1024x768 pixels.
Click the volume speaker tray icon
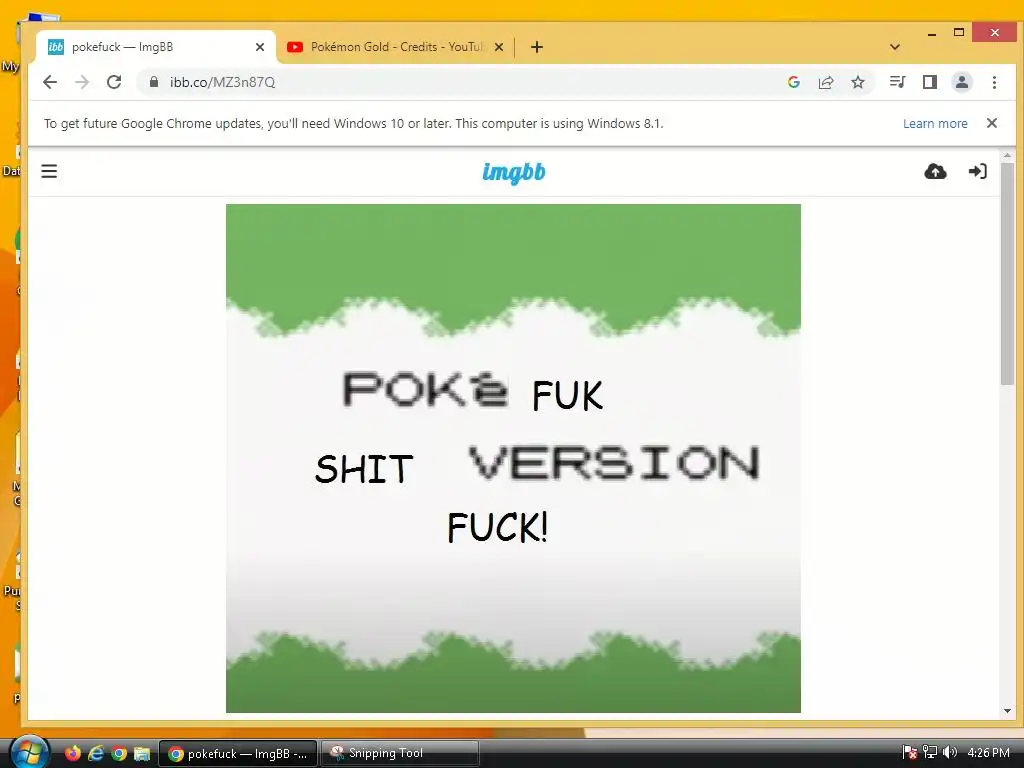pos(950,752)
